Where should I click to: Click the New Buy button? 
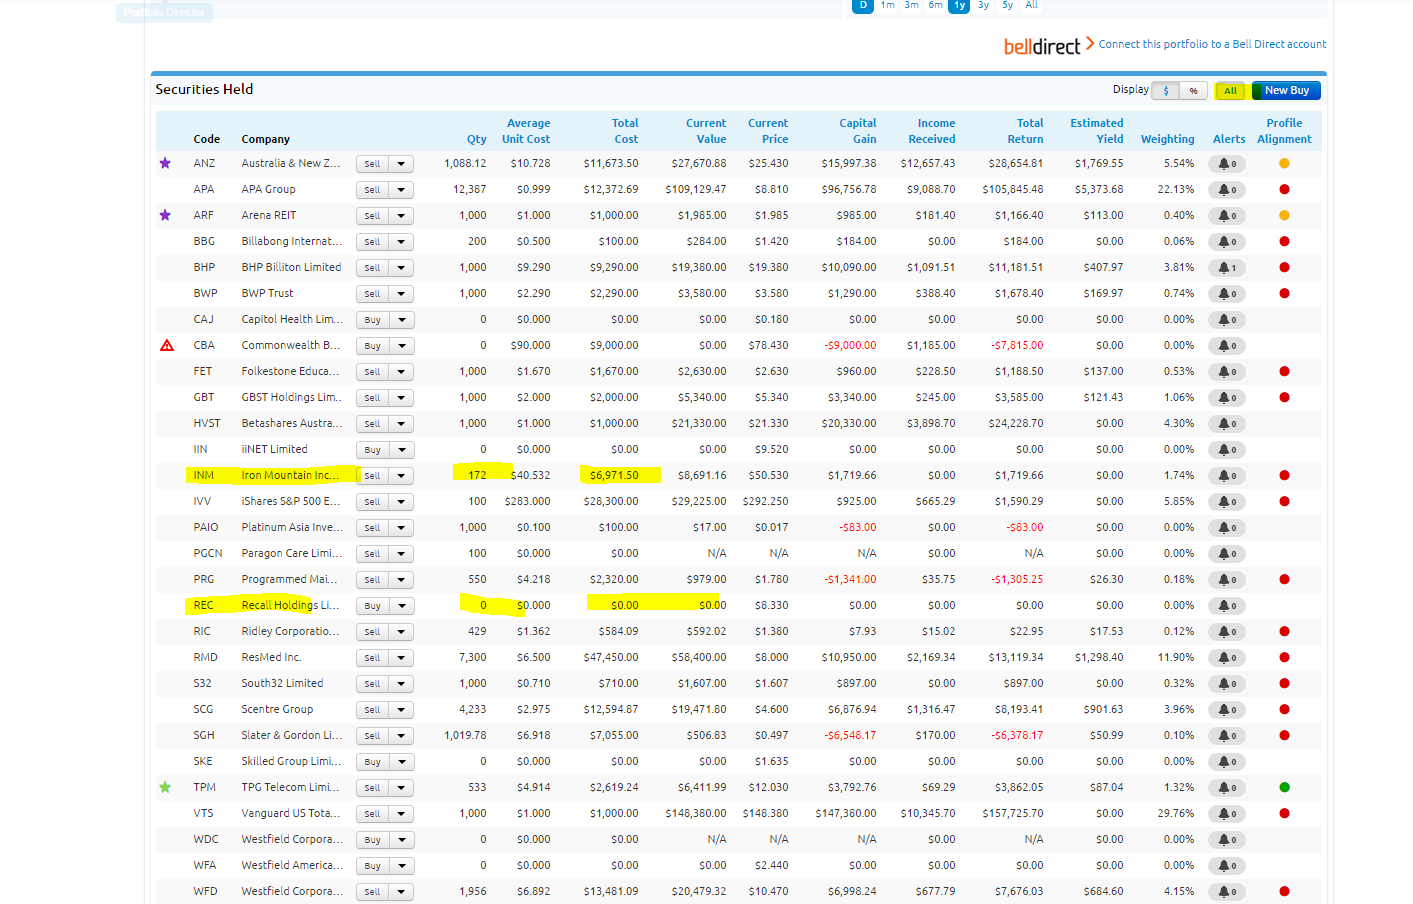1286,91
